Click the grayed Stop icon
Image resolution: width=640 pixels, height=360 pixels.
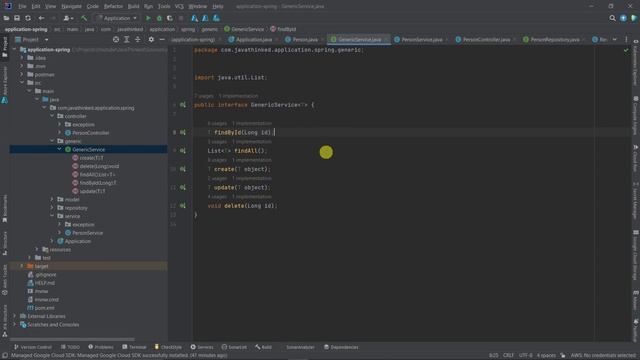point(181,18)
